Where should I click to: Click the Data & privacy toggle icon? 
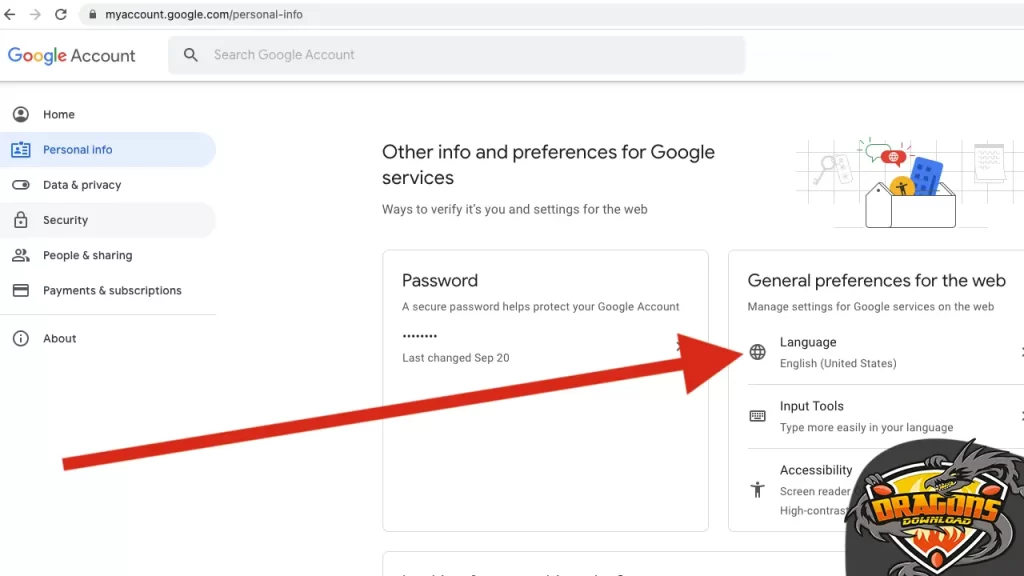point(20,185)
